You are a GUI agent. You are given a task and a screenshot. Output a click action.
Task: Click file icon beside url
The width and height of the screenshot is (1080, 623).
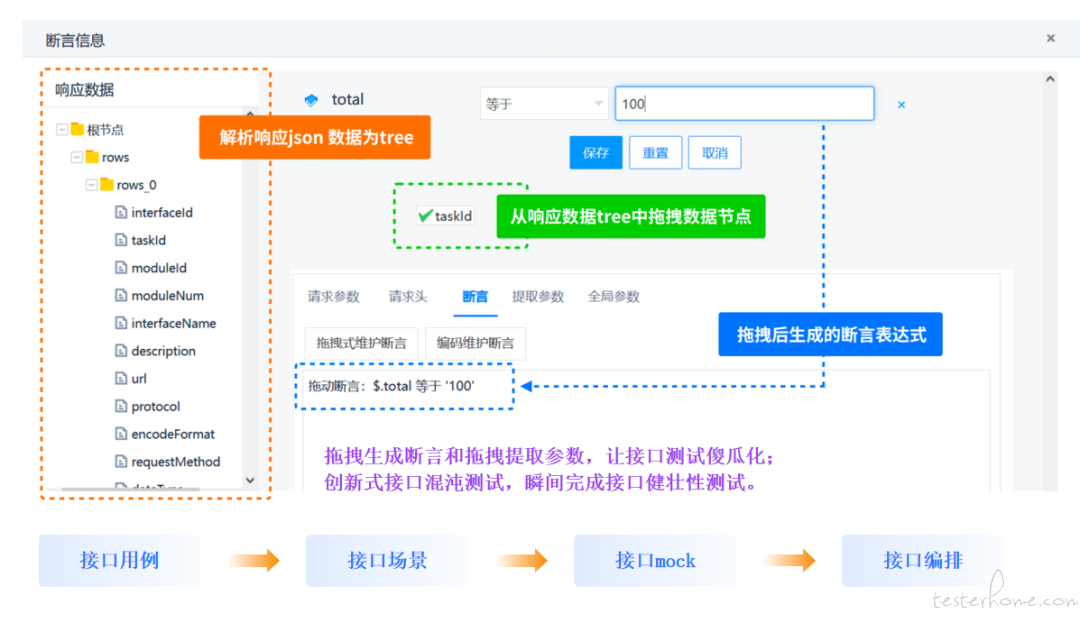point(121,378)
